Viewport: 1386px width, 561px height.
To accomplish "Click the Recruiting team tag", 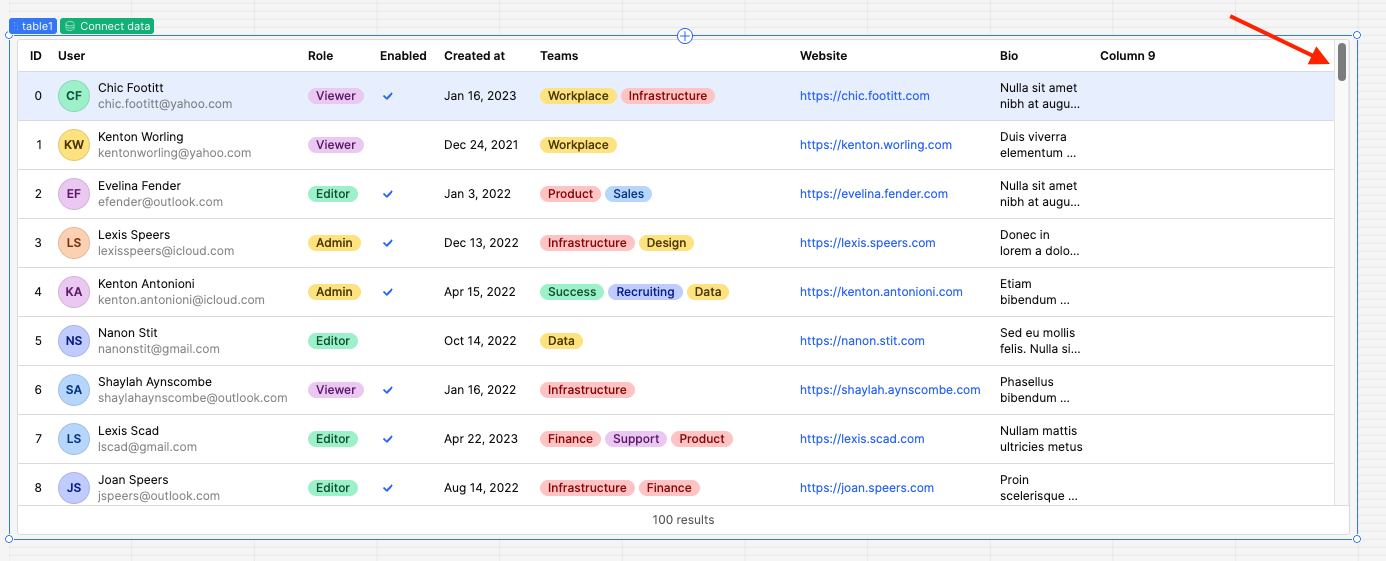I will click(645, 292).
